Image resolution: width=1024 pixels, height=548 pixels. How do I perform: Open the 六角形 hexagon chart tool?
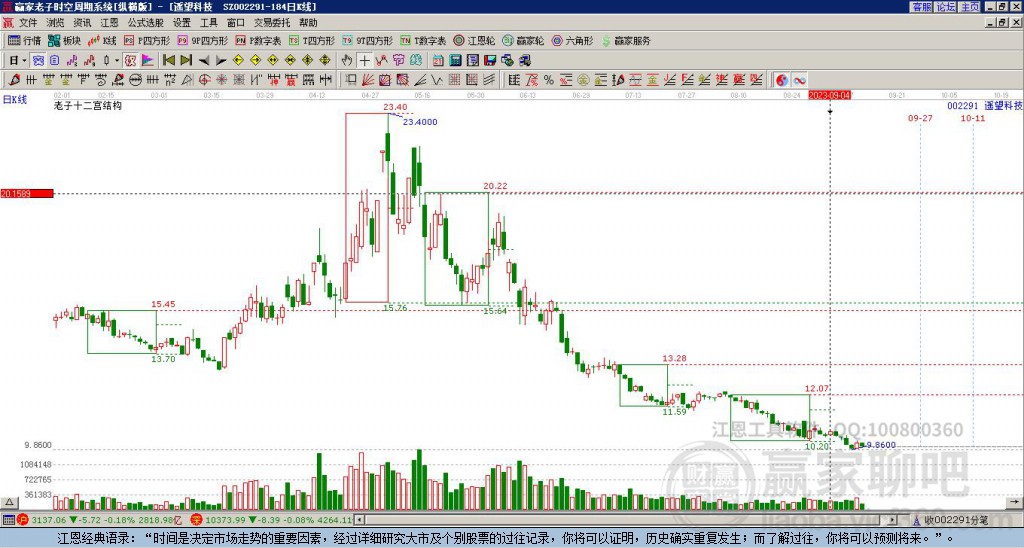[572, 40]
